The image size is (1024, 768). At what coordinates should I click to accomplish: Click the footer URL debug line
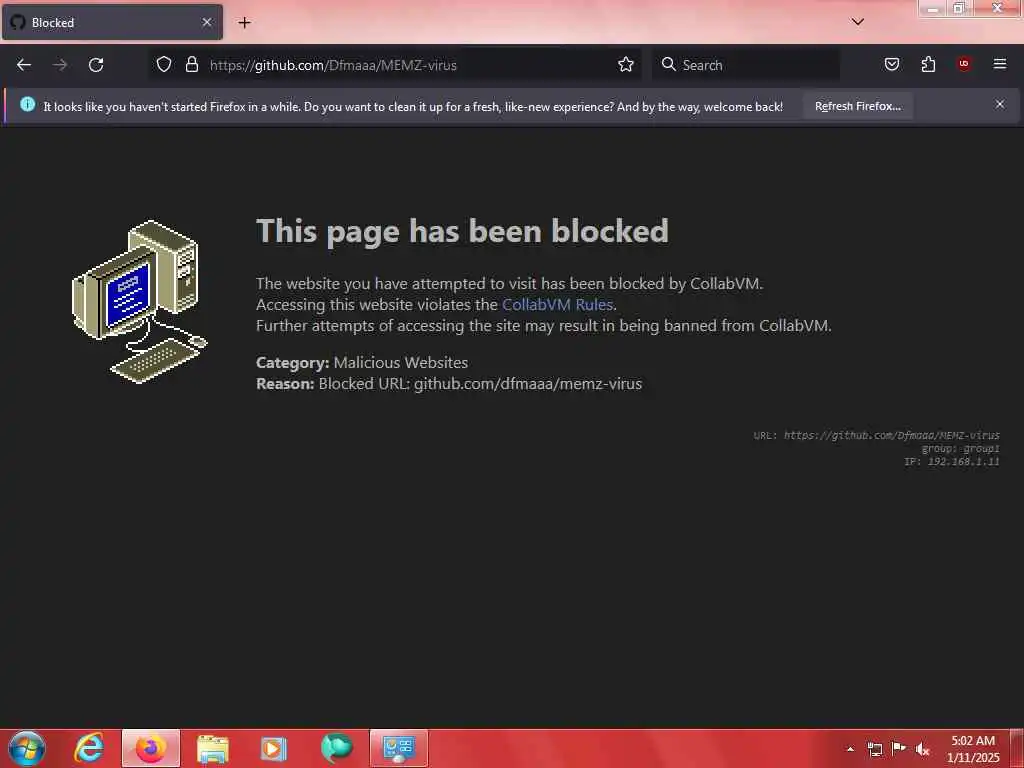click(876, 436)
